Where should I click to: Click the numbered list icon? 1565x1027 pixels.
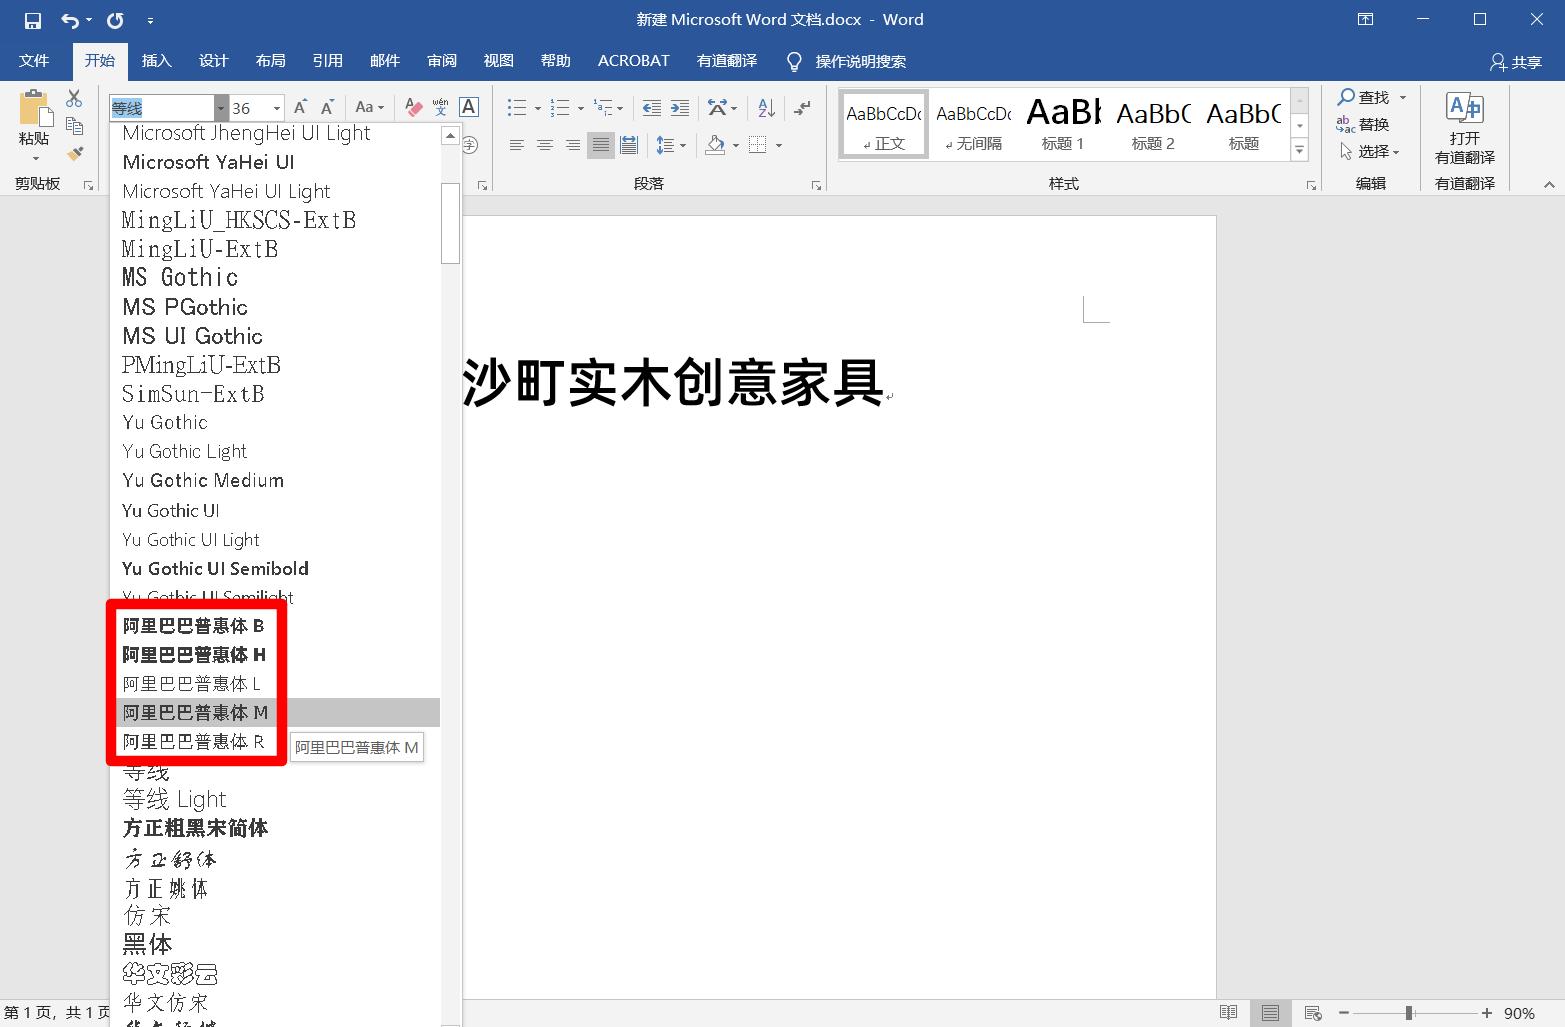click(561, 107)
